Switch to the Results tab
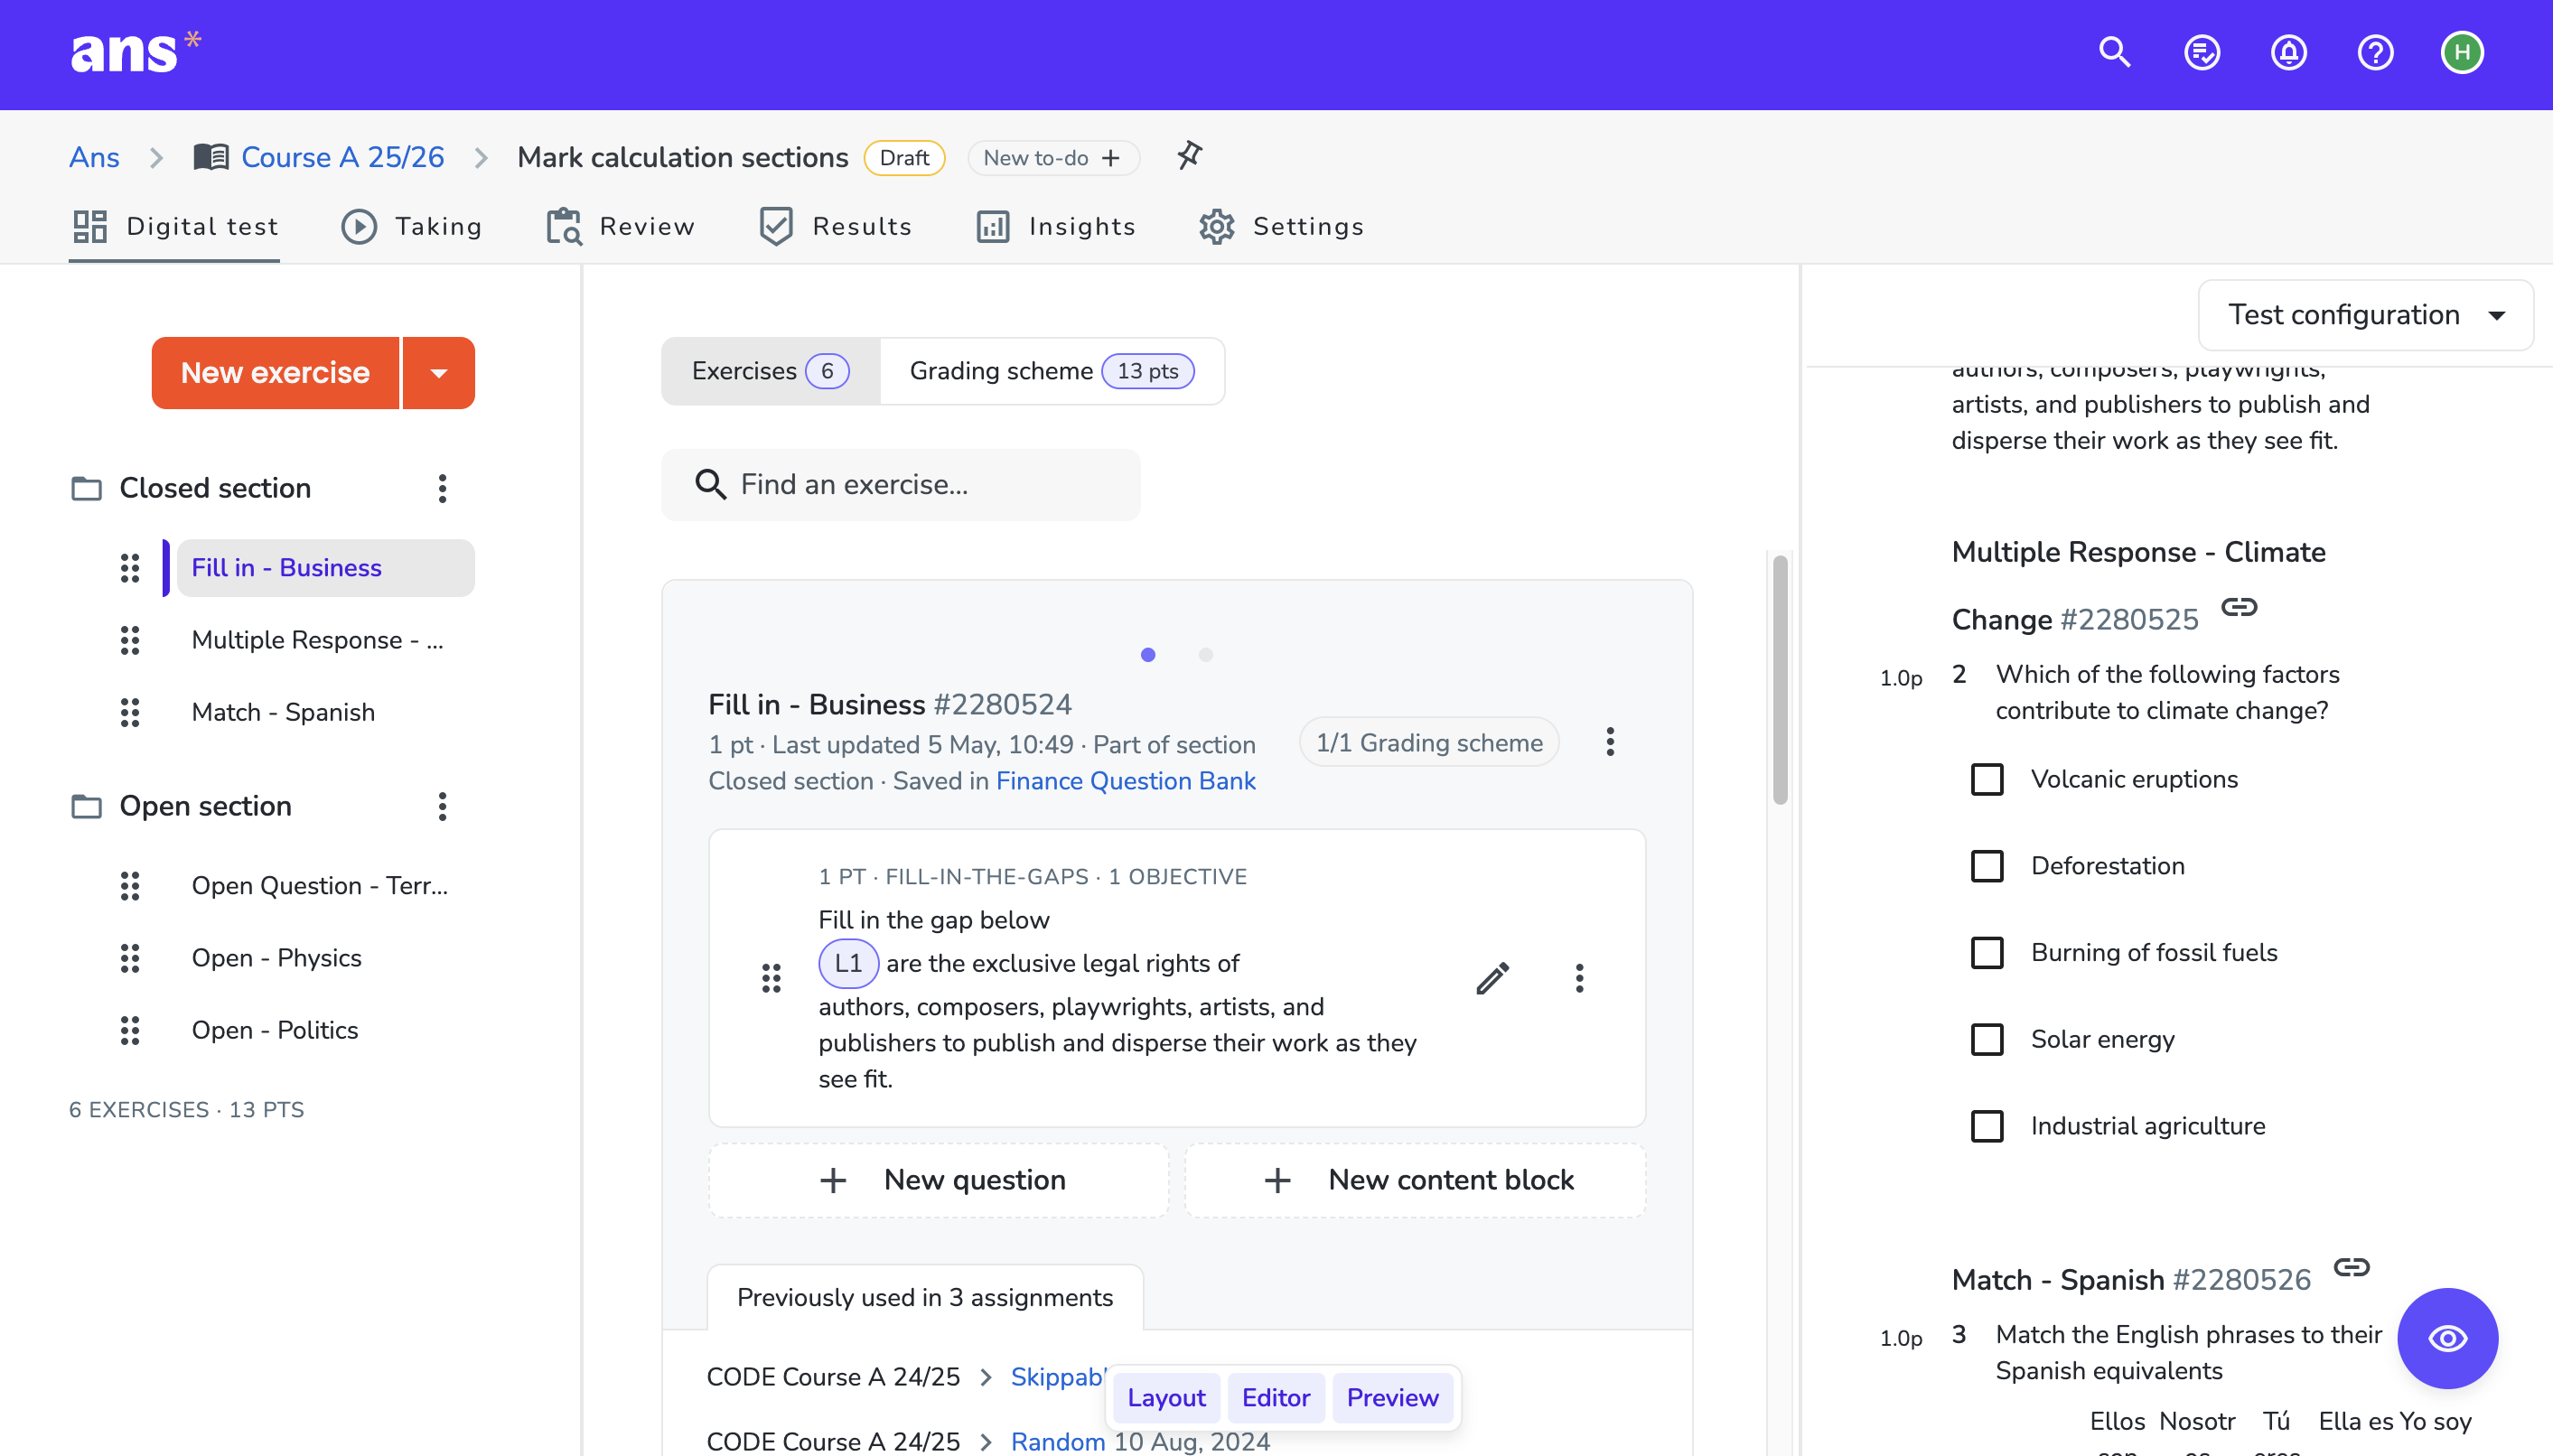The image size is (2553, 1456). pyautogui.click(x=835, y=227)
